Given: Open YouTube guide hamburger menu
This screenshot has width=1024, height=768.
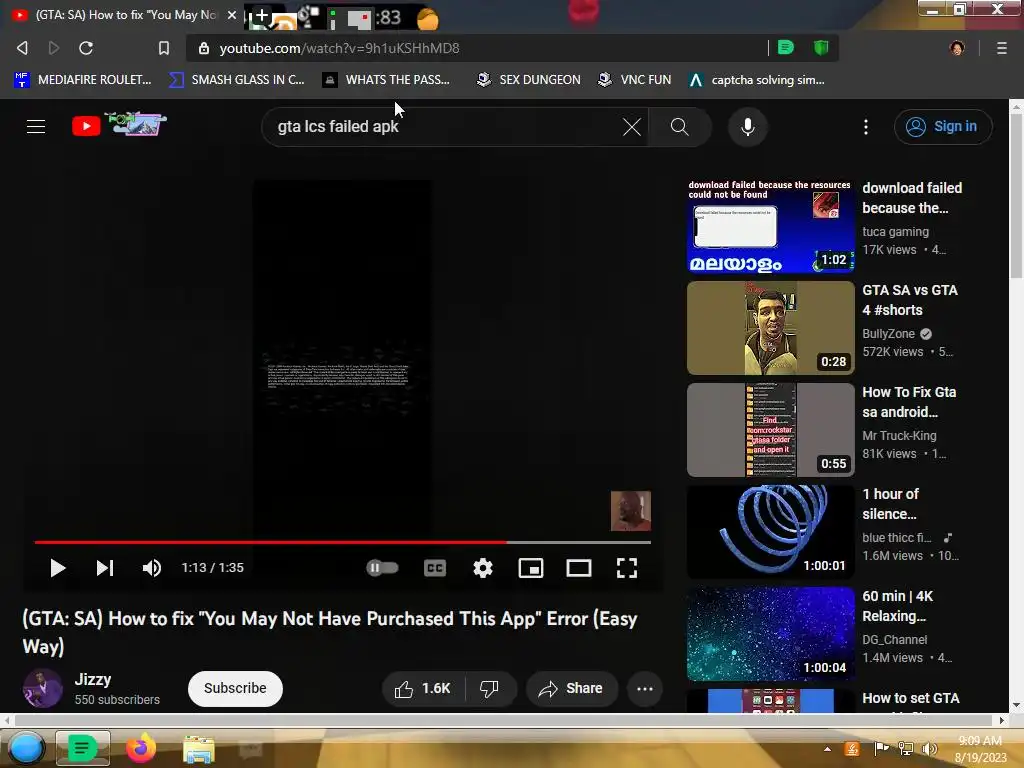Looking at the screenshot, I should coord(36,126).
